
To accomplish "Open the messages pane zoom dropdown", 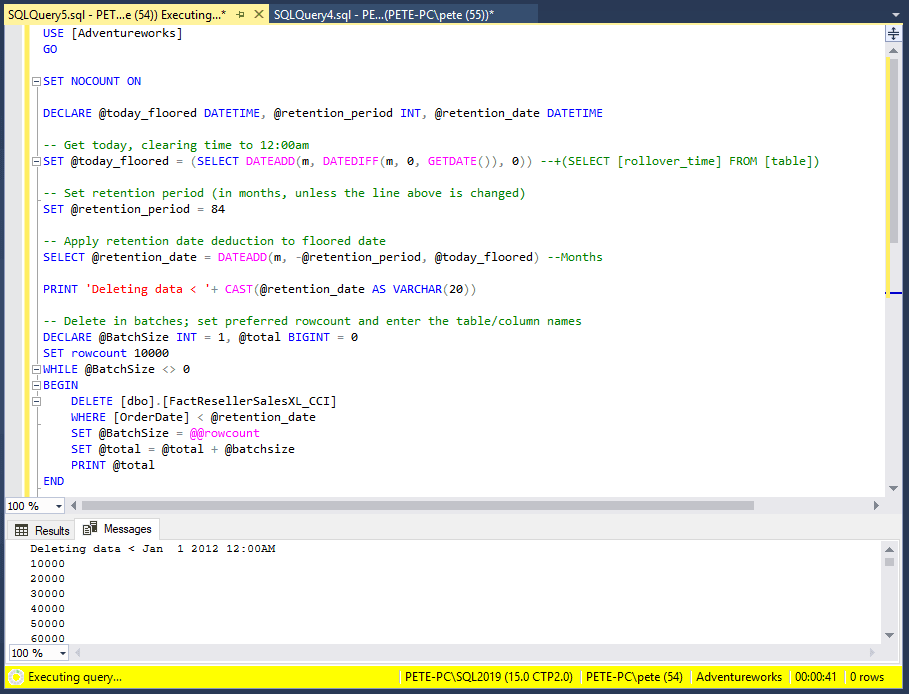I will (62, 653).
